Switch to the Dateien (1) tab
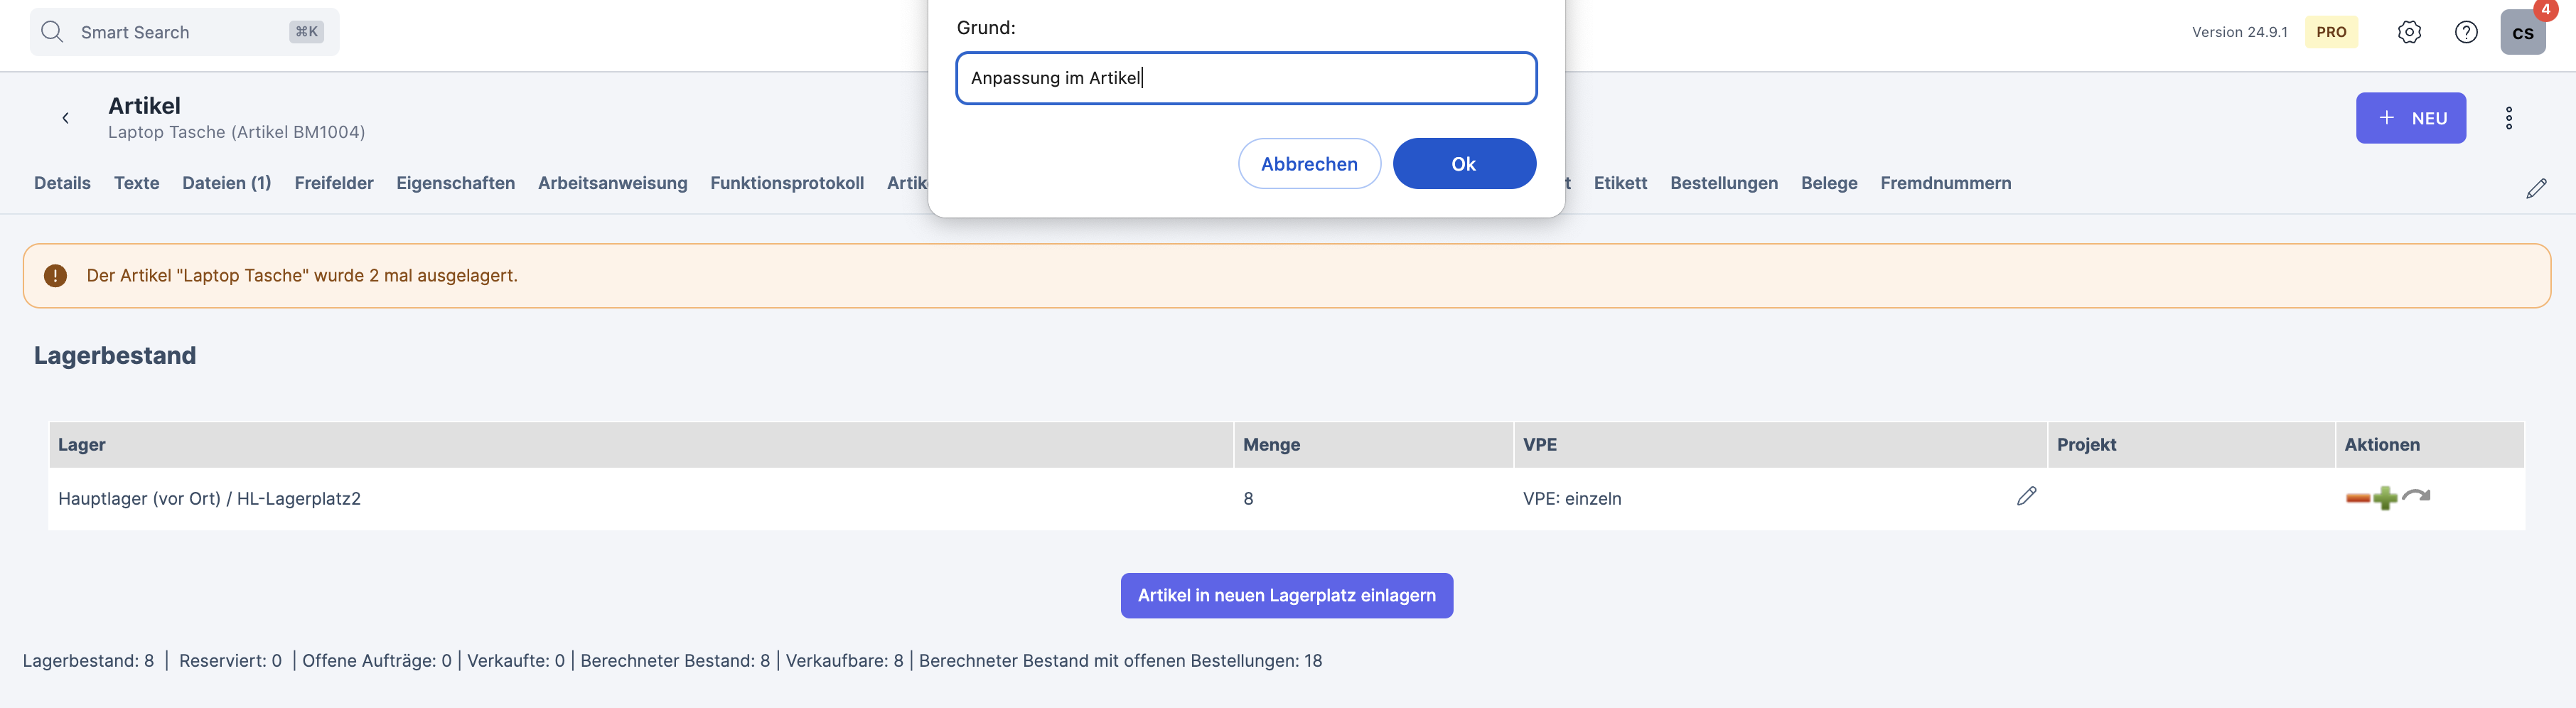The height and width of the screenshot is (708, 2576). 226,183
